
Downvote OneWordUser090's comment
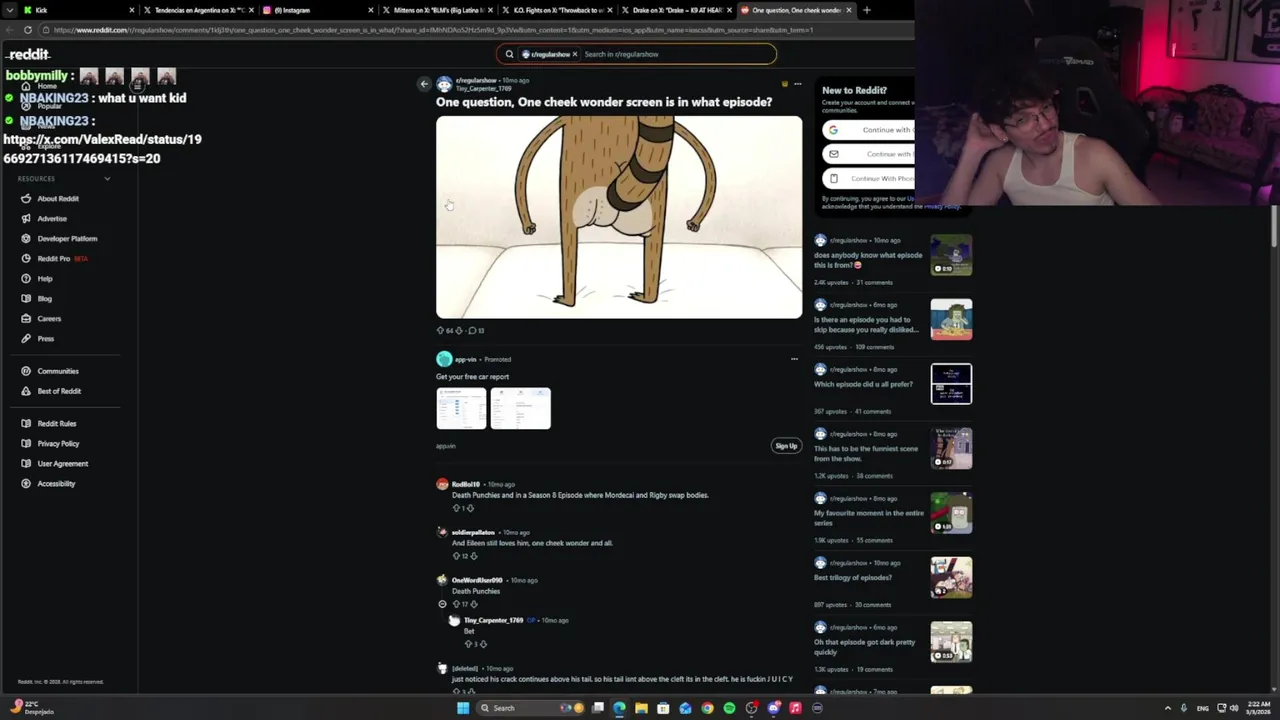point(473,604)
